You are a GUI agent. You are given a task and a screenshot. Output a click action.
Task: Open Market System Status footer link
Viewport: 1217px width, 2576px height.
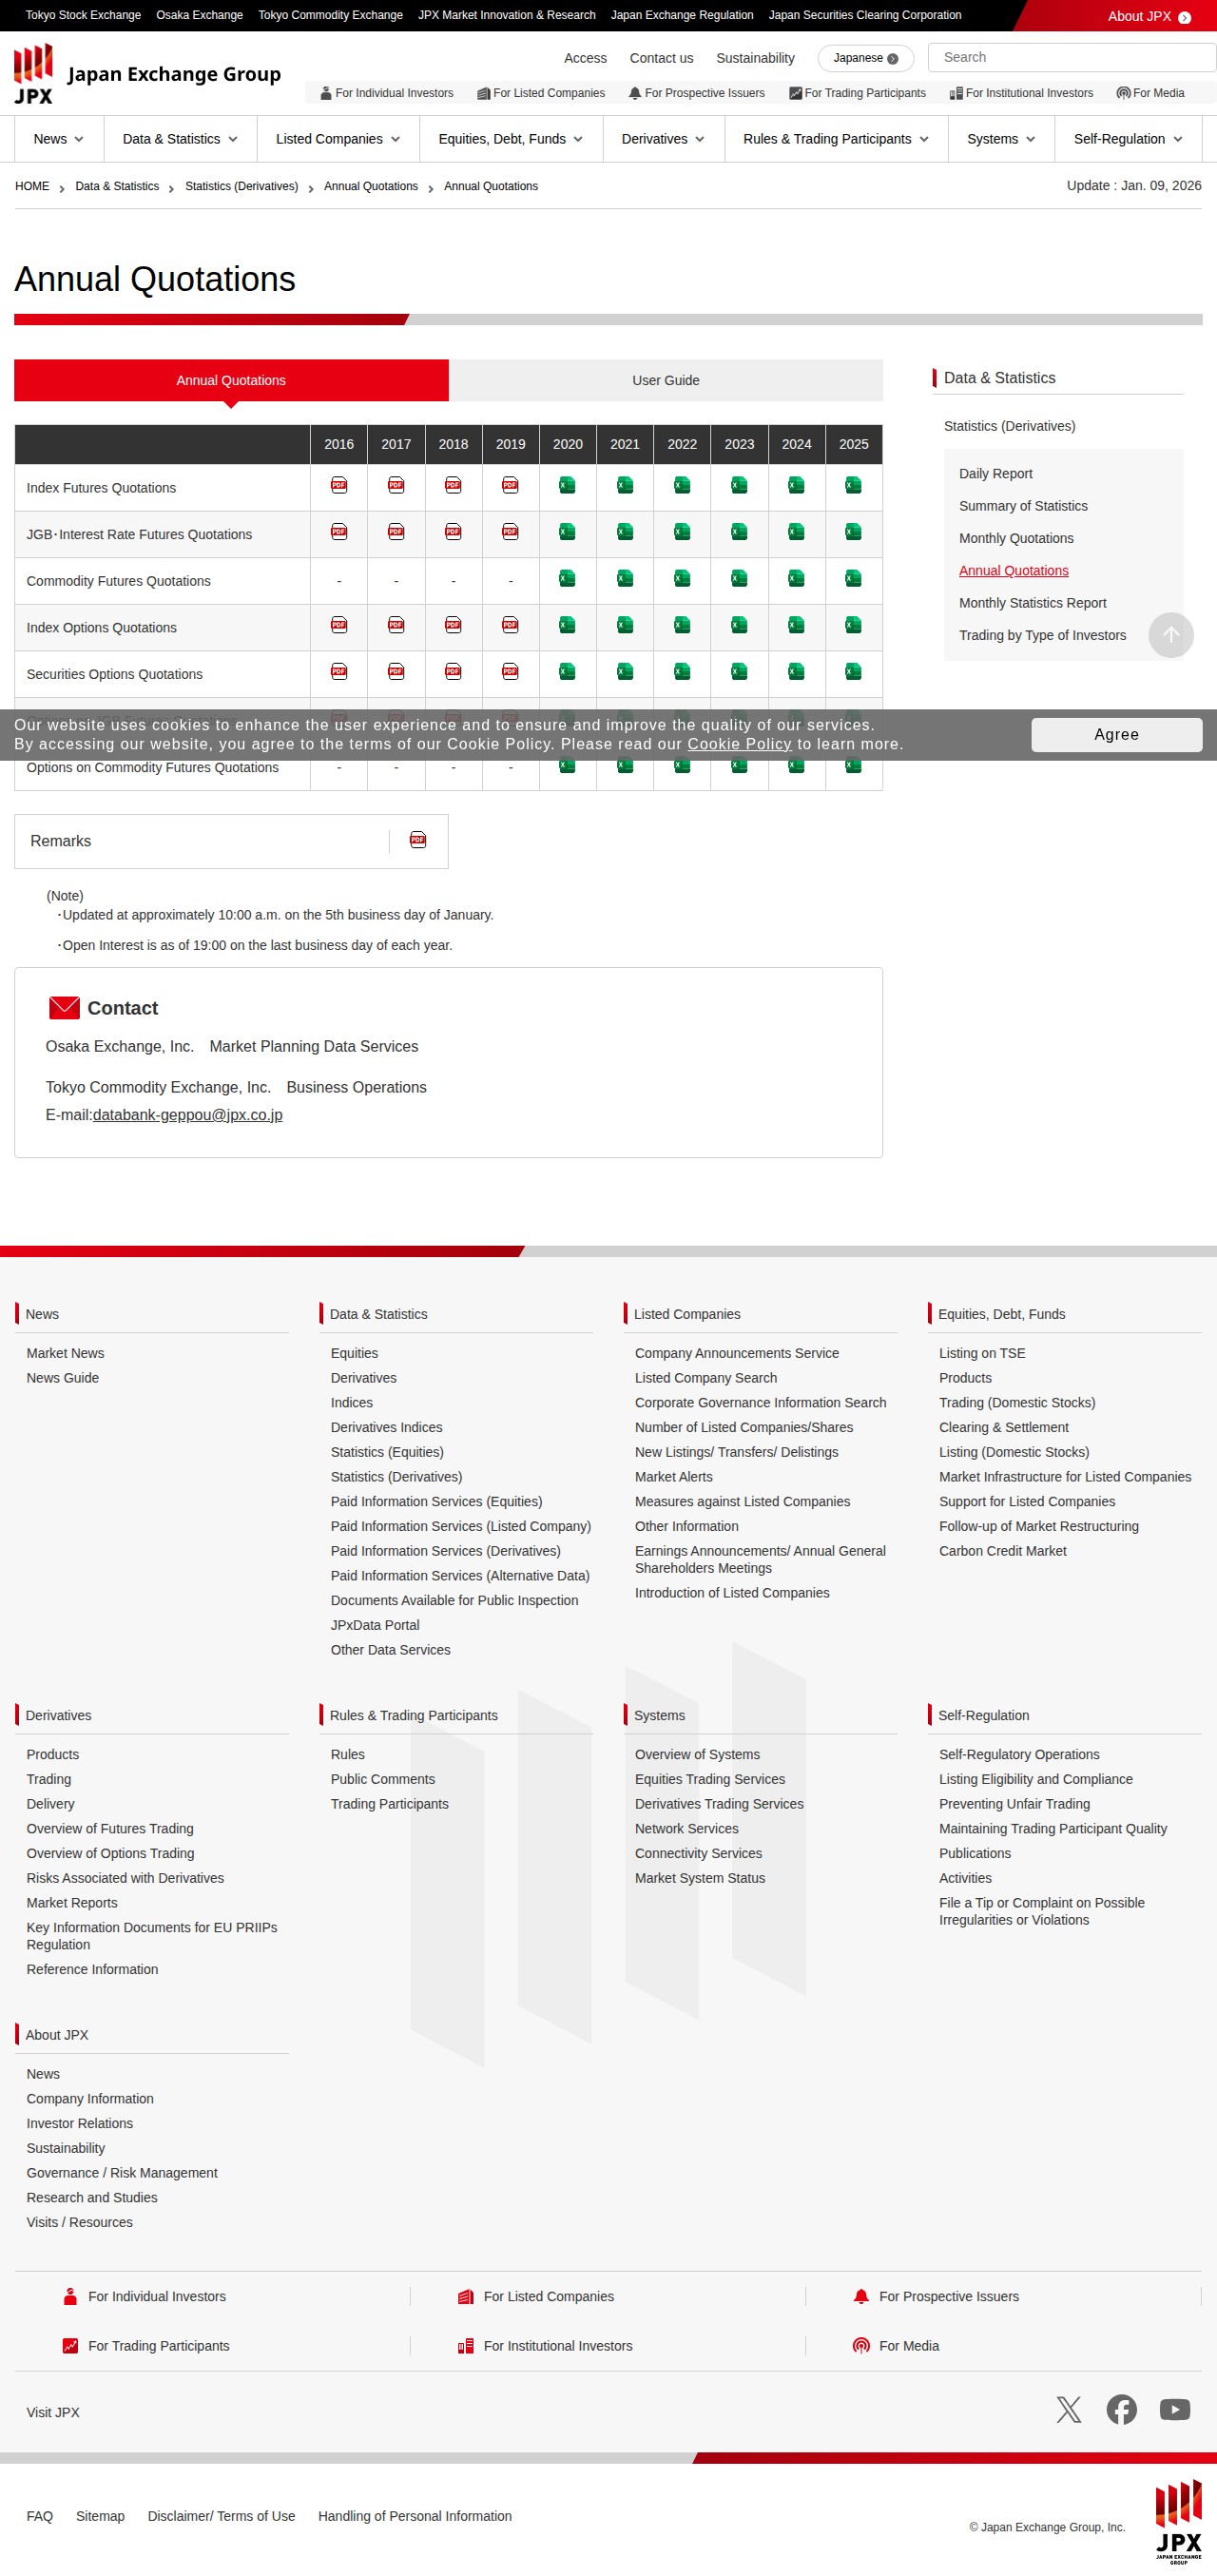point(700,1878)
